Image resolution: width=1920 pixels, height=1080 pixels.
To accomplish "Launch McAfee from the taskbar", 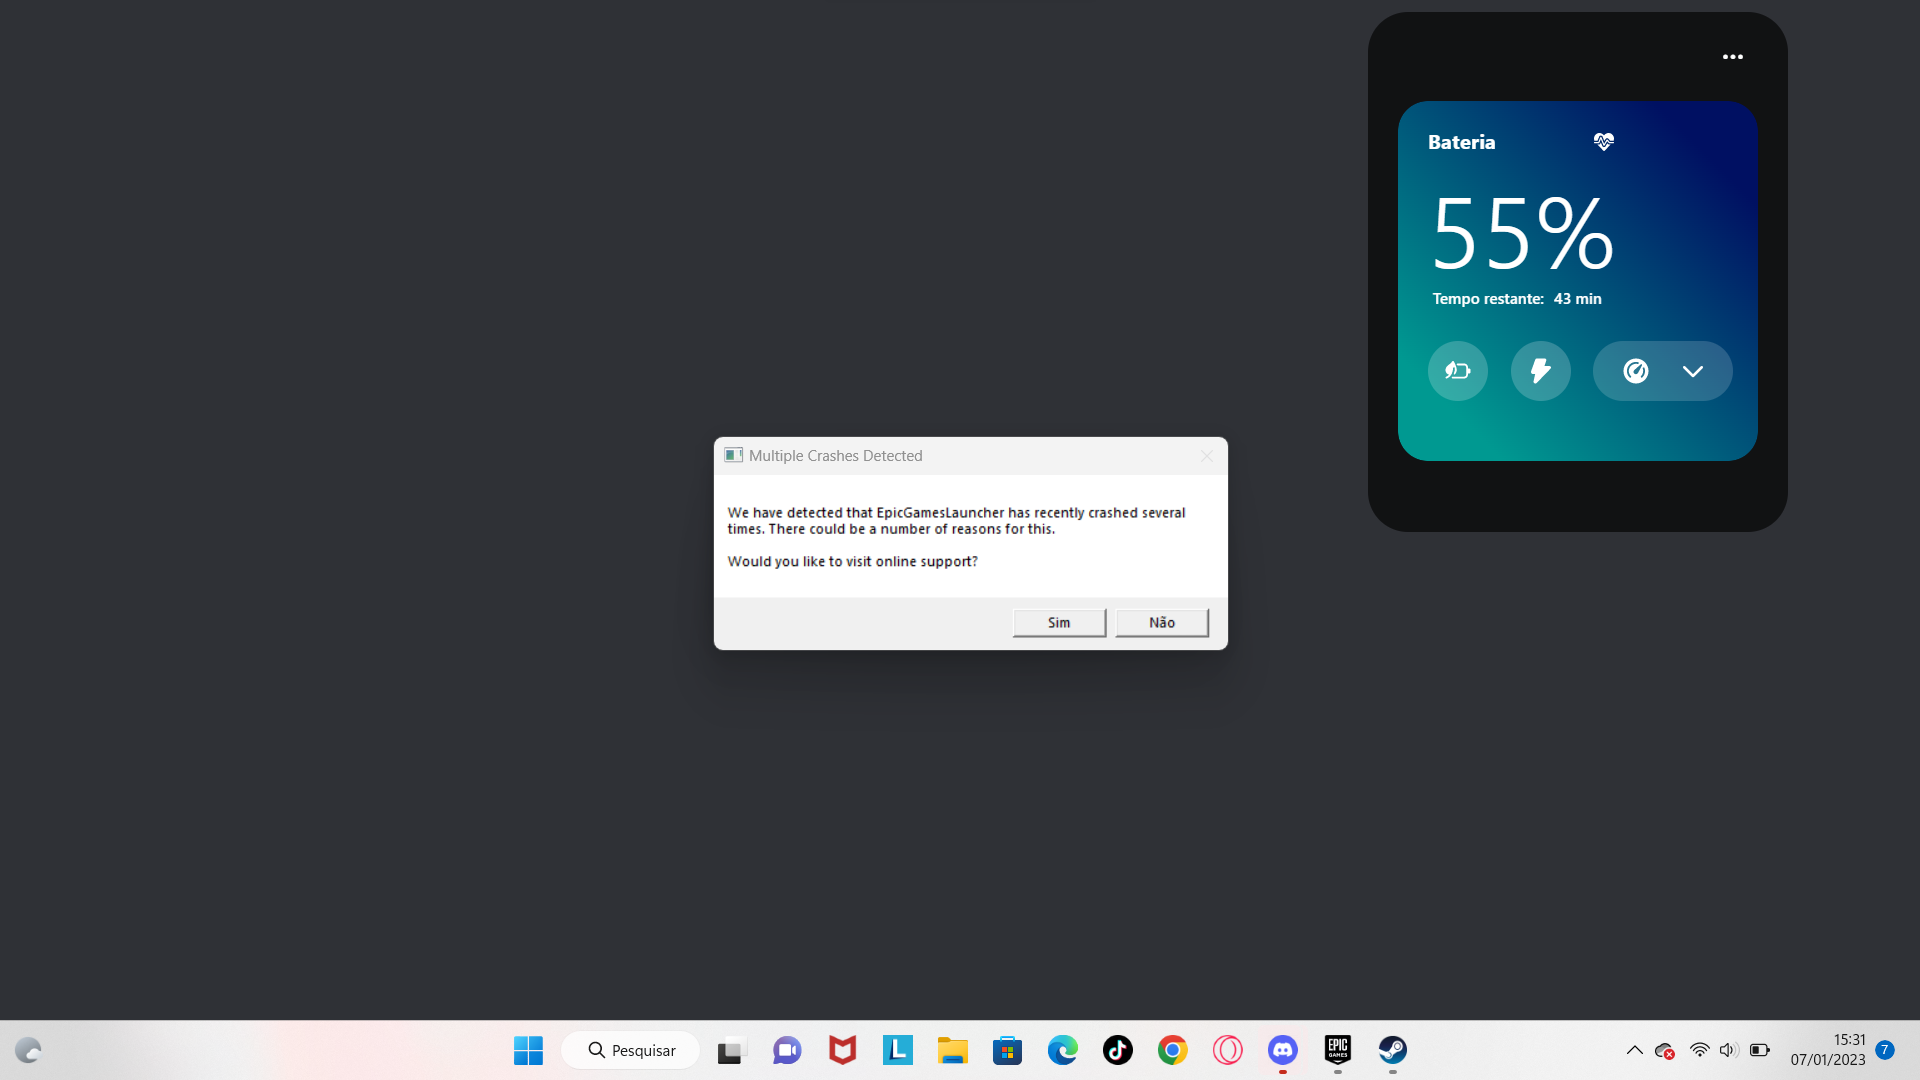I will pos(842,1050).
